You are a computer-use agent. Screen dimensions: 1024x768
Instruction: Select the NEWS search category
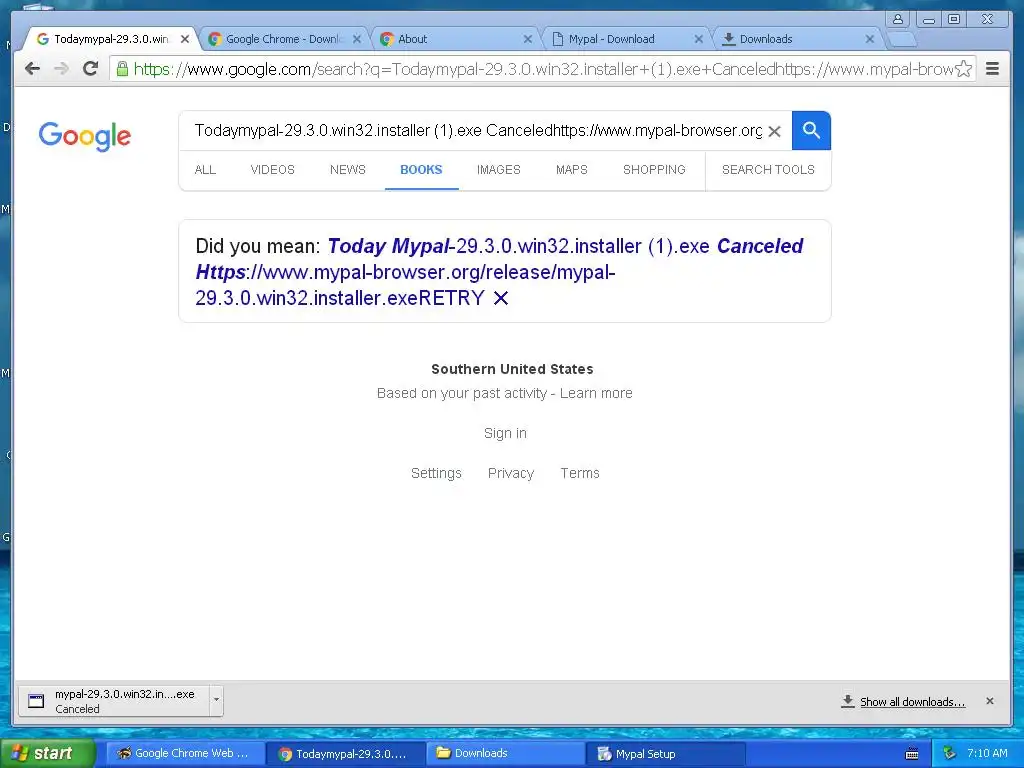pyautogui.click(x=347, y=170)
